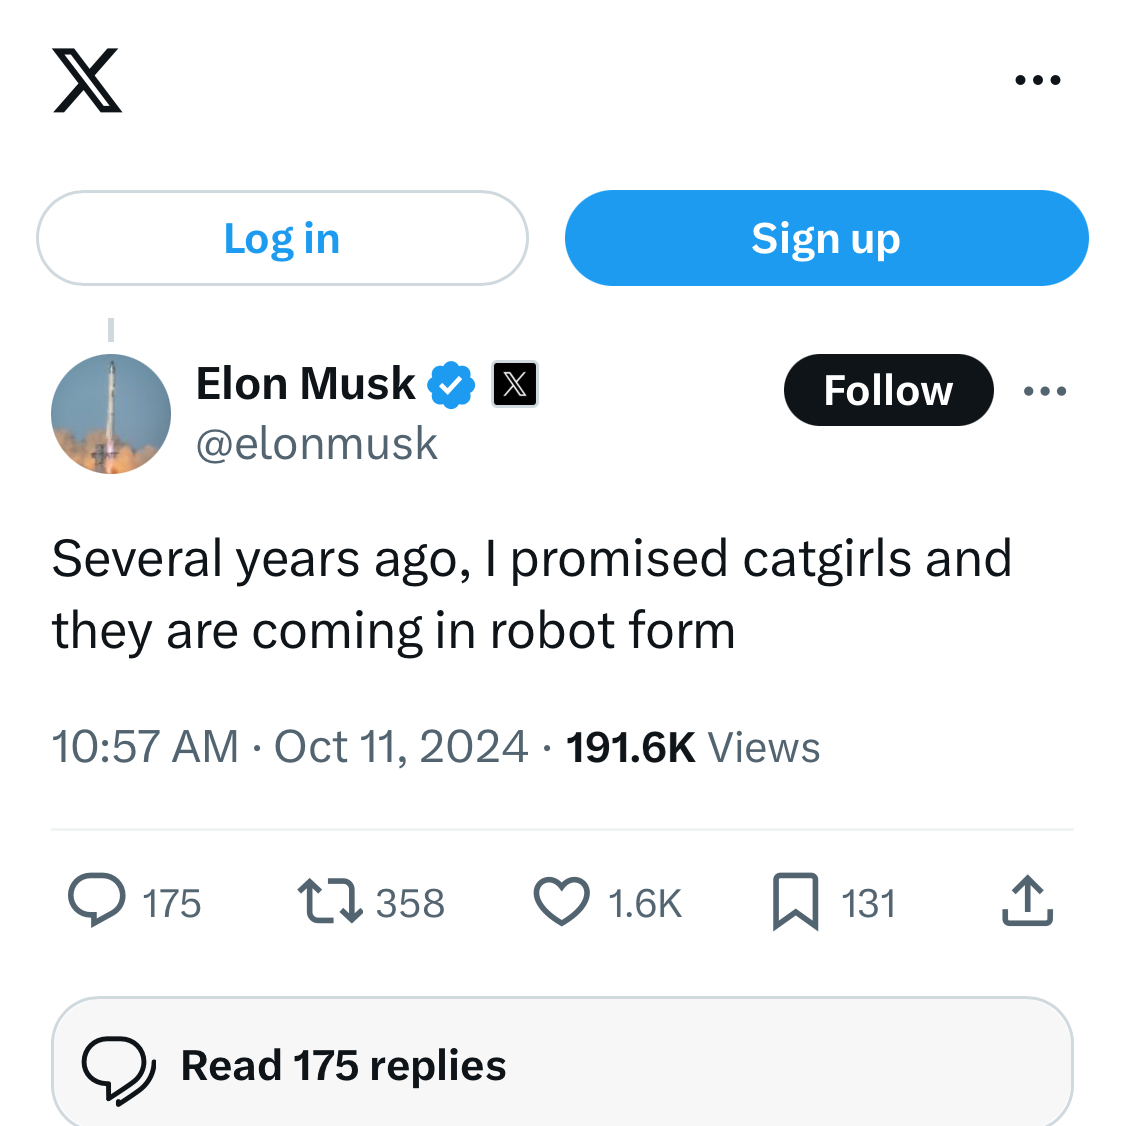Screen dimensions: 1125x1126
Task: Click the Elon Musk display name
Action: point(305,384)
